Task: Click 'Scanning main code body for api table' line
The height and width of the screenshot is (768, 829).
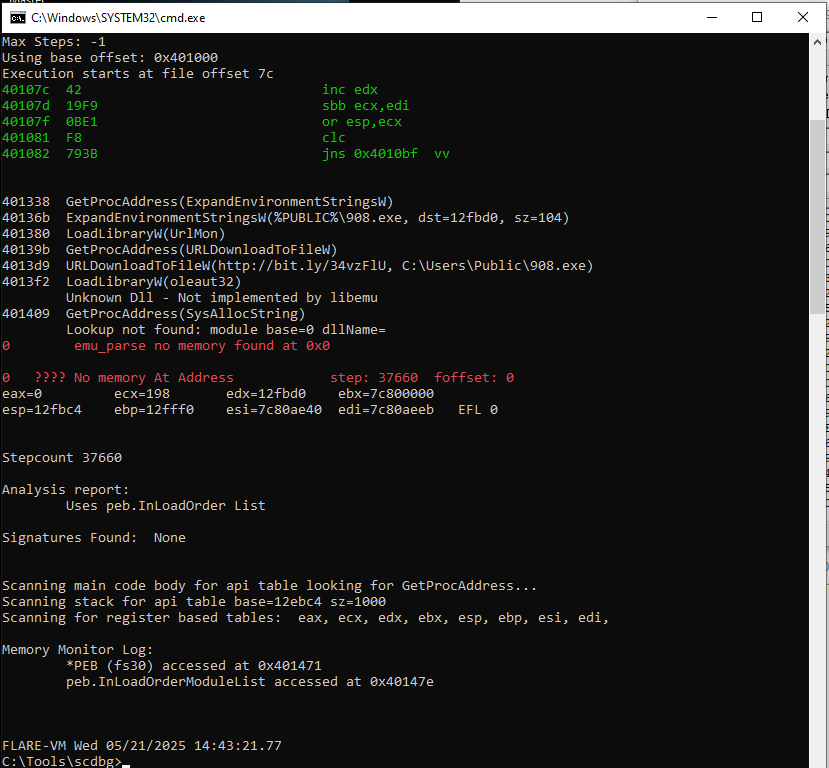Action: pyautogui.click(x=270, y=586)
